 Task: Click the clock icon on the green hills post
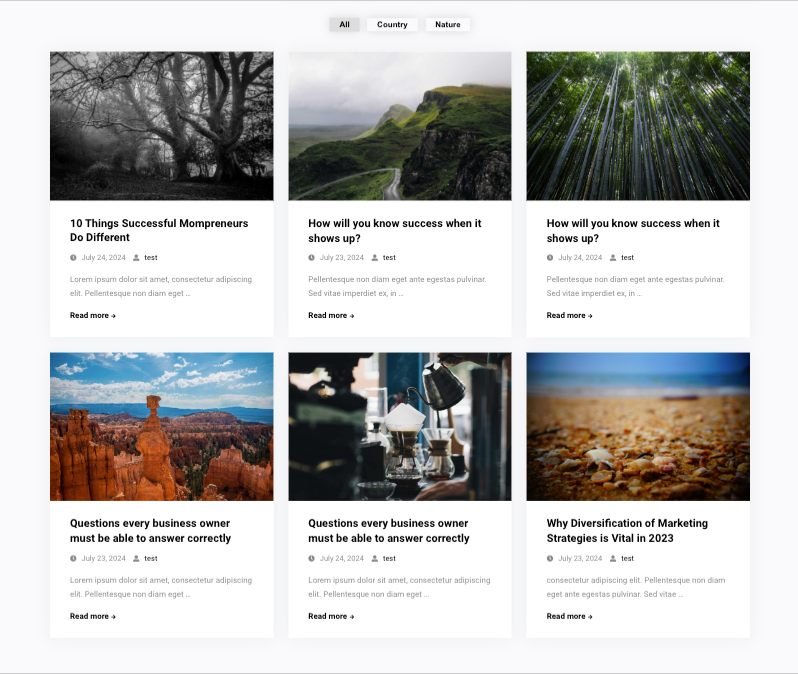point(311,258)
